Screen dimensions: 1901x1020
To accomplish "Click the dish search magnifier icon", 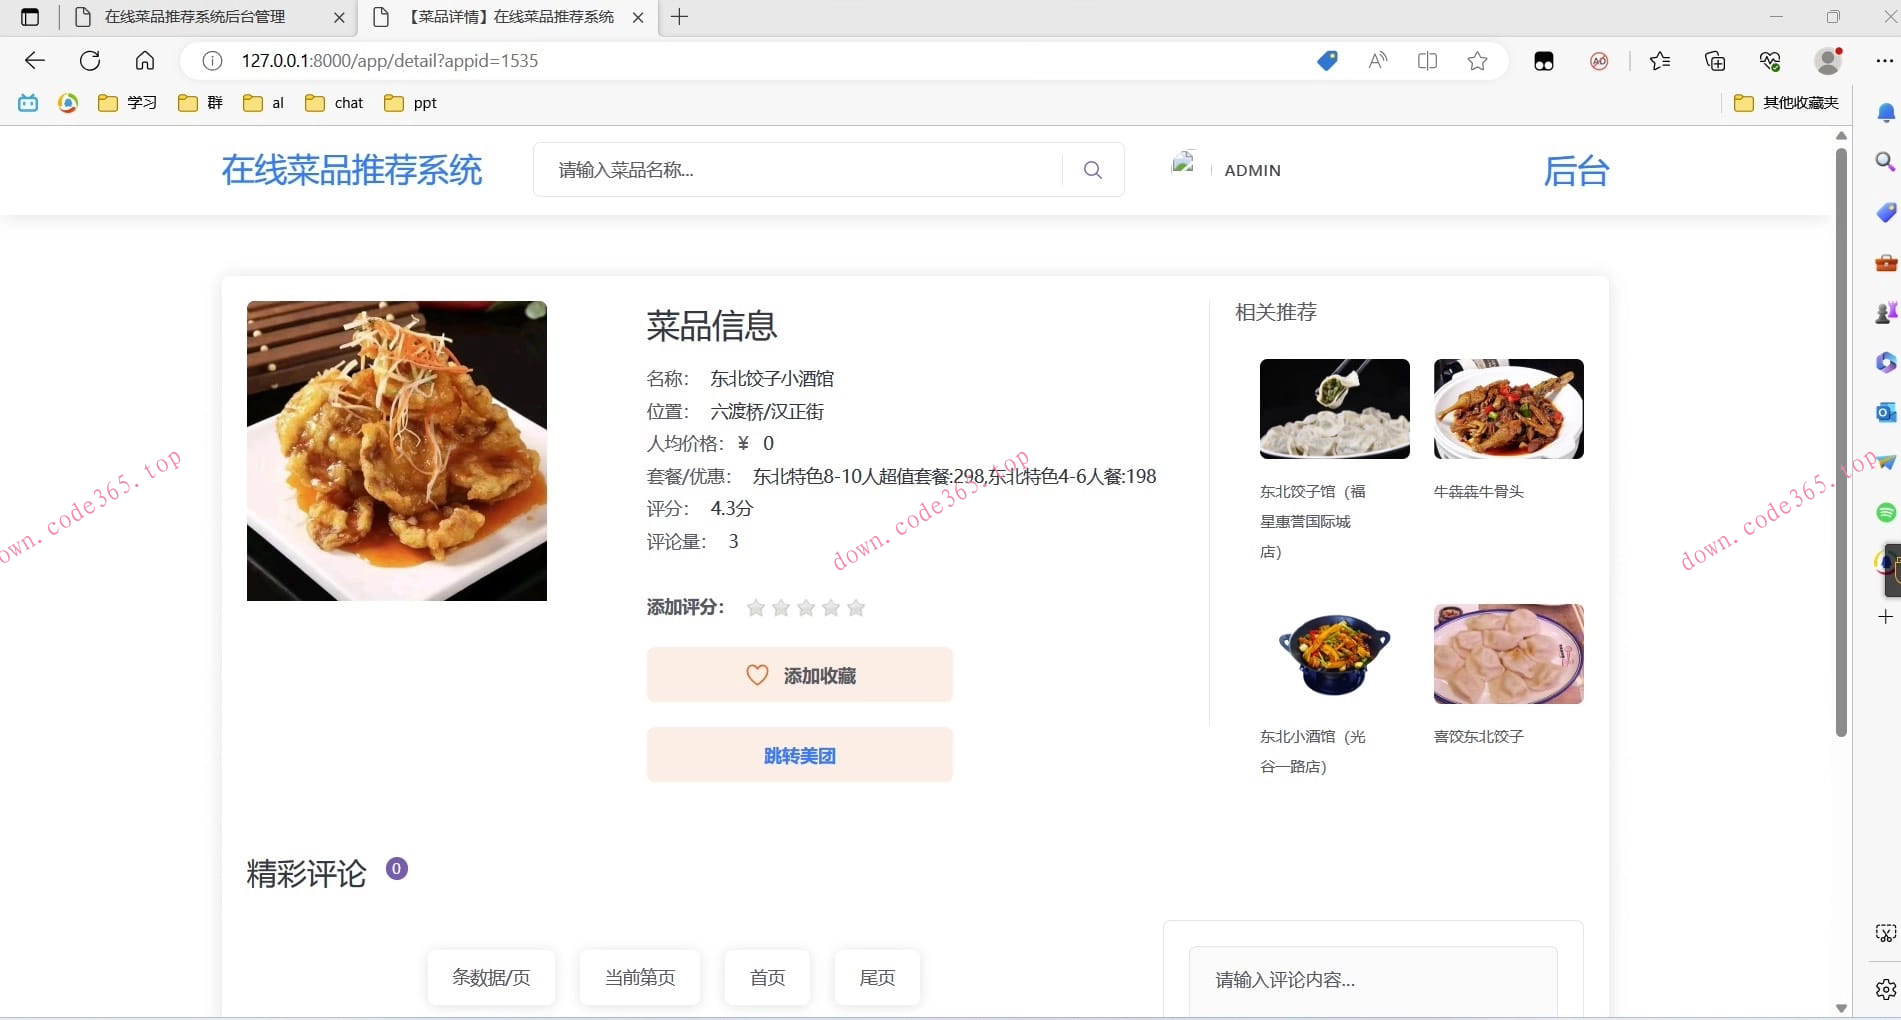I will point(1092,169).
